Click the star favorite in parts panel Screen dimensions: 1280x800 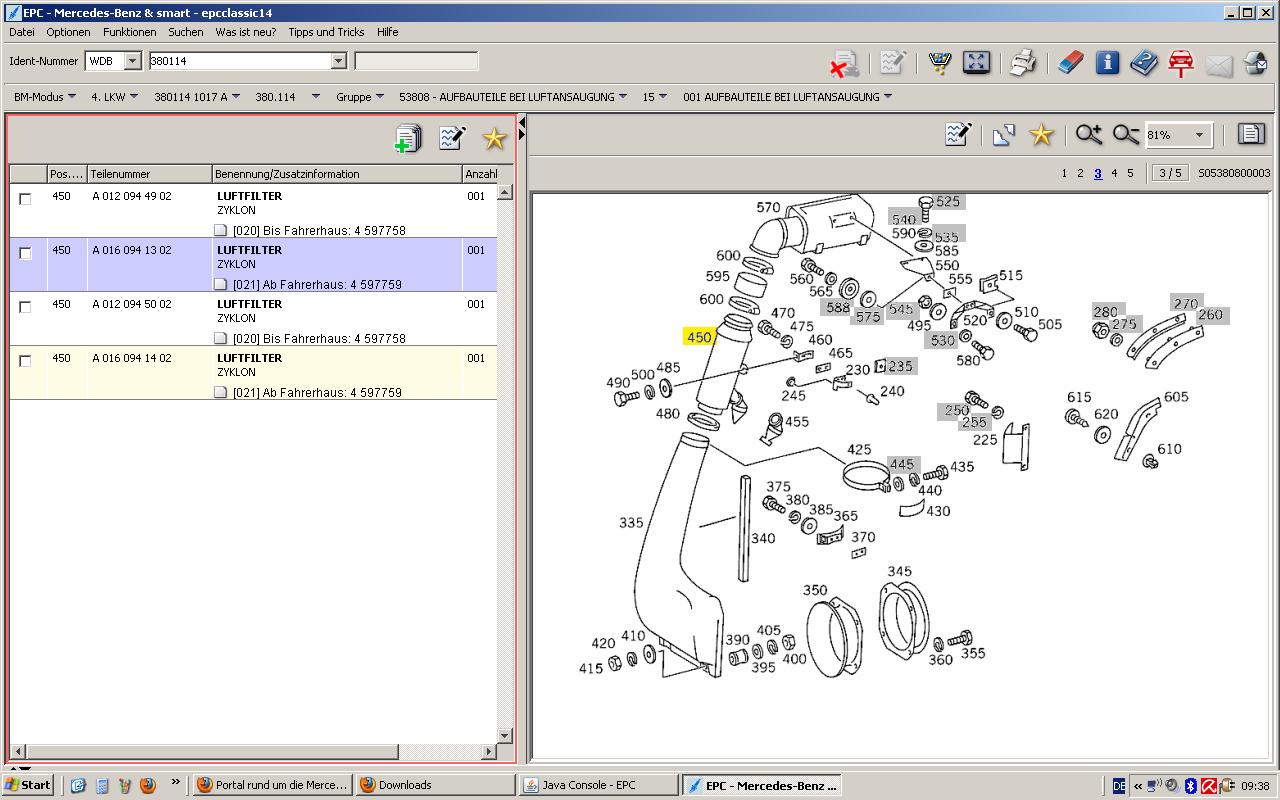click(x=495, y=138)
